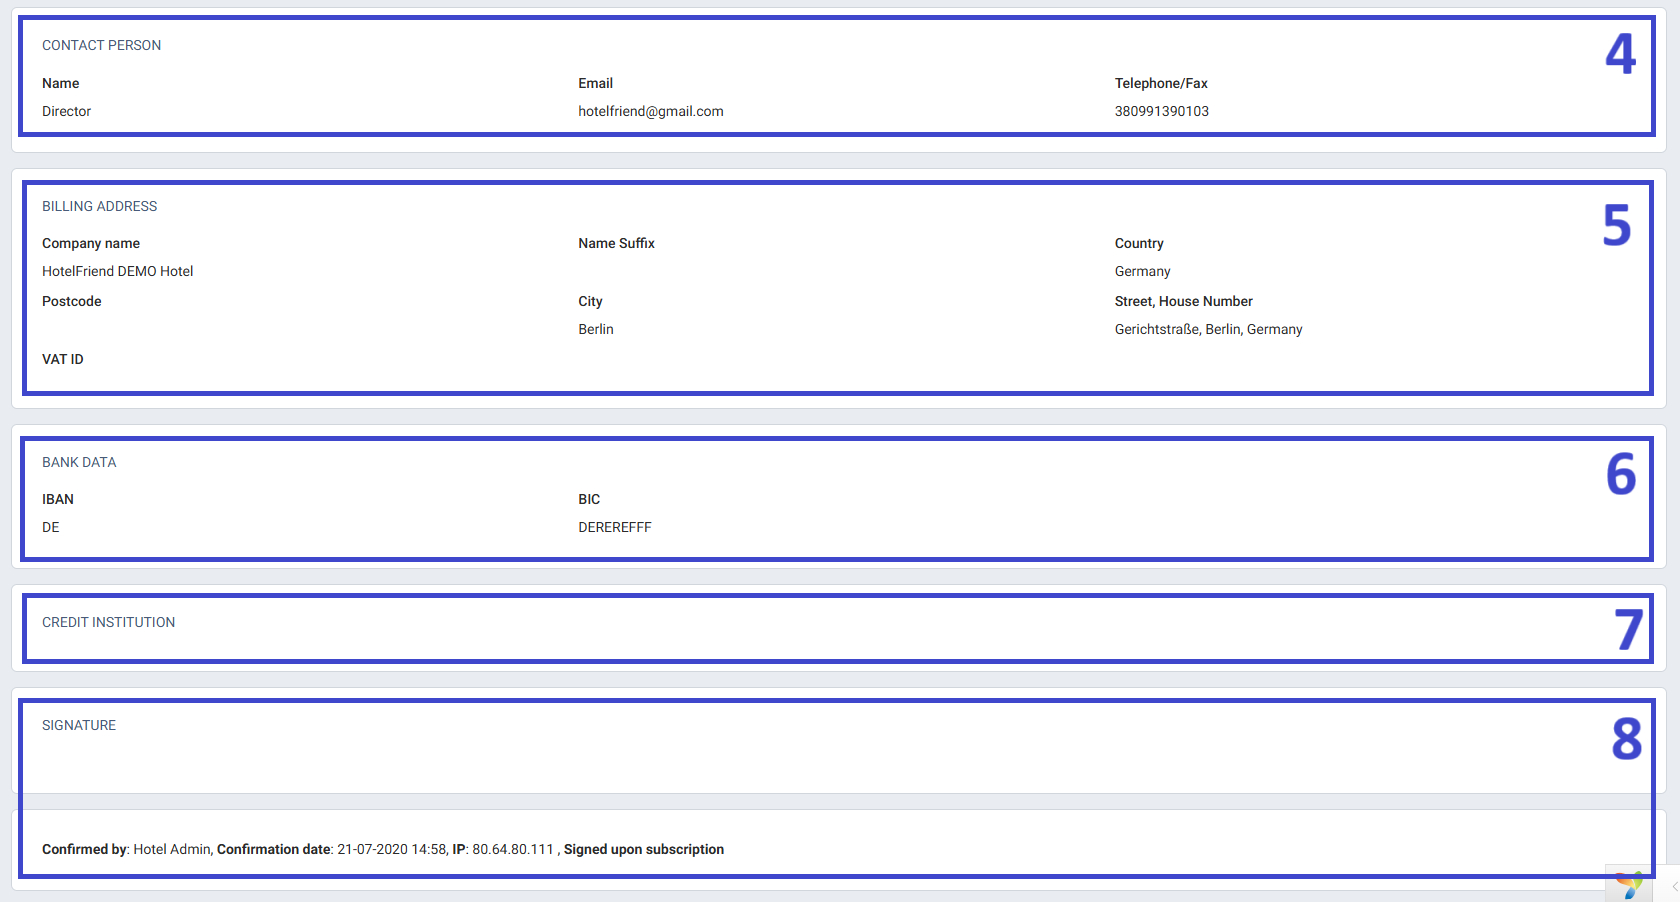Viewport: 1680px width, 902px height.
Task: Select the IBAN value 'DE'
Action: point(51,527)
